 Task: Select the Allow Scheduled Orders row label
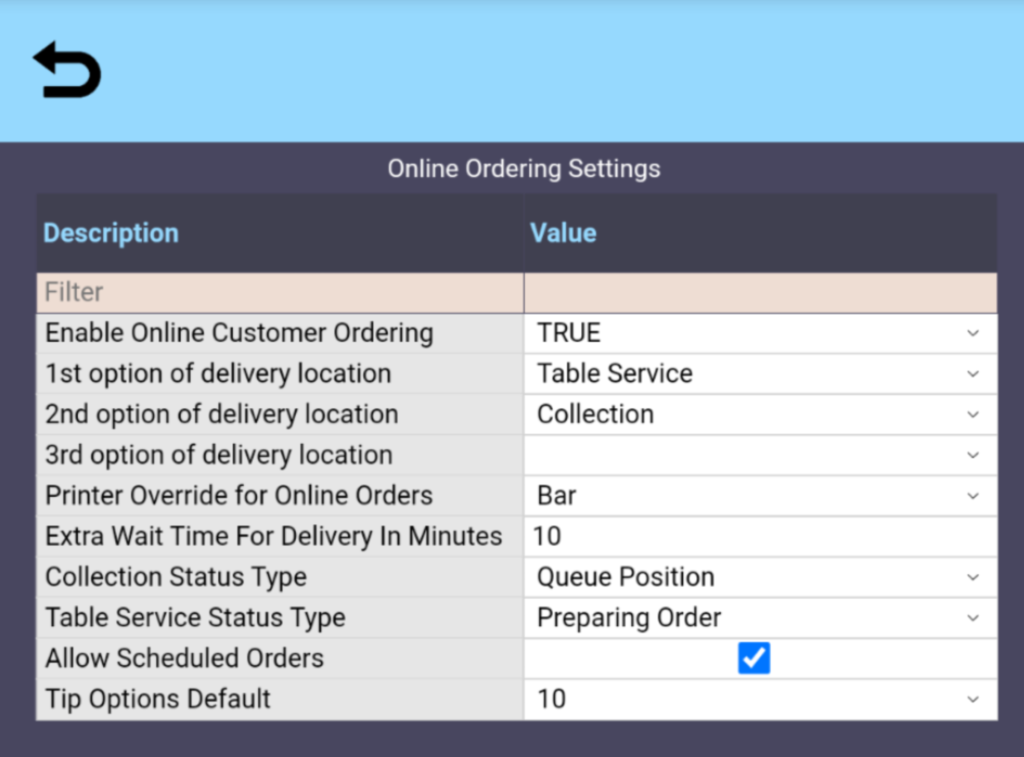click(185, 658)
